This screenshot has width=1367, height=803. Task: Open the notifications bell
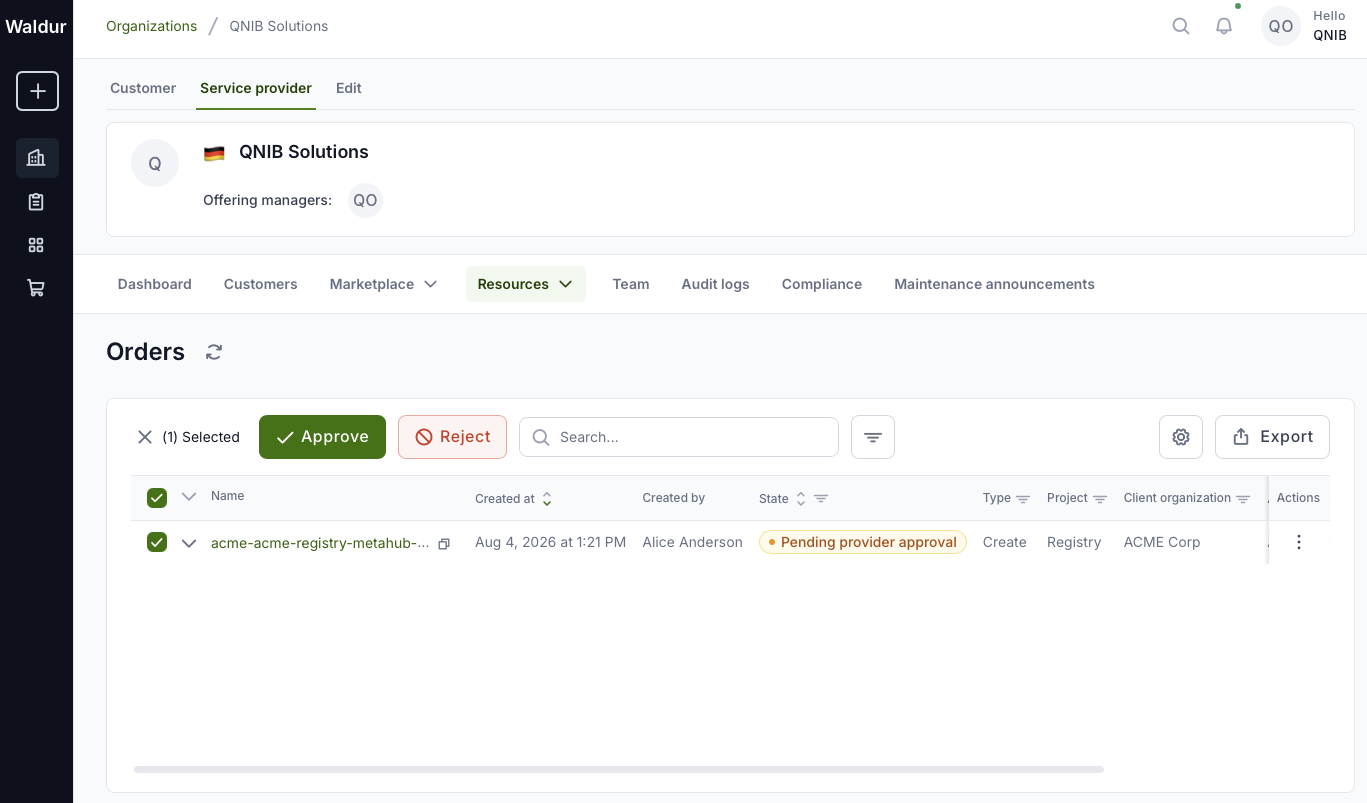point(1224,27)
